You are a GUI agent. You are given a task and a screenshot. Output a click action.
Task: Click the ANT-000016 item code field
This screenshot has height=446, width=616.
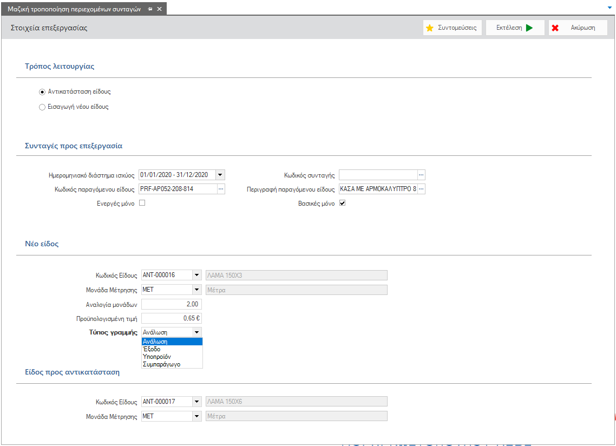coord(167,275)
